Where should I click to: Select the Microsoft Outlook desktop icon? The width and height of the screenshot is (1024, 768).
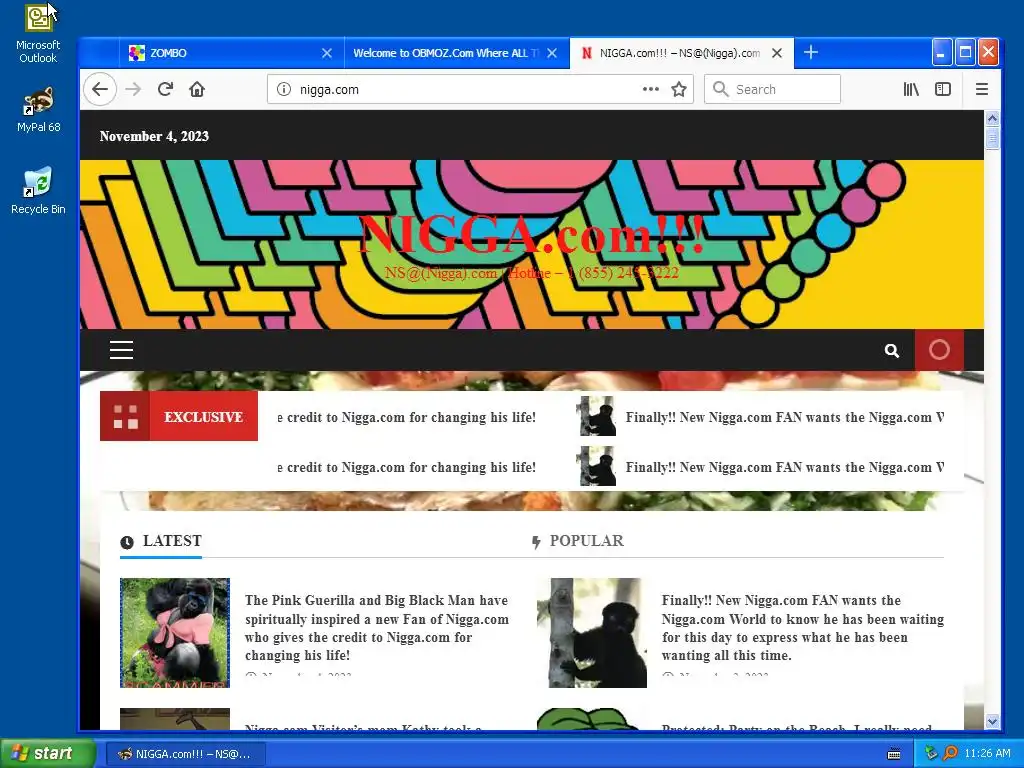[x=38, y=33]
